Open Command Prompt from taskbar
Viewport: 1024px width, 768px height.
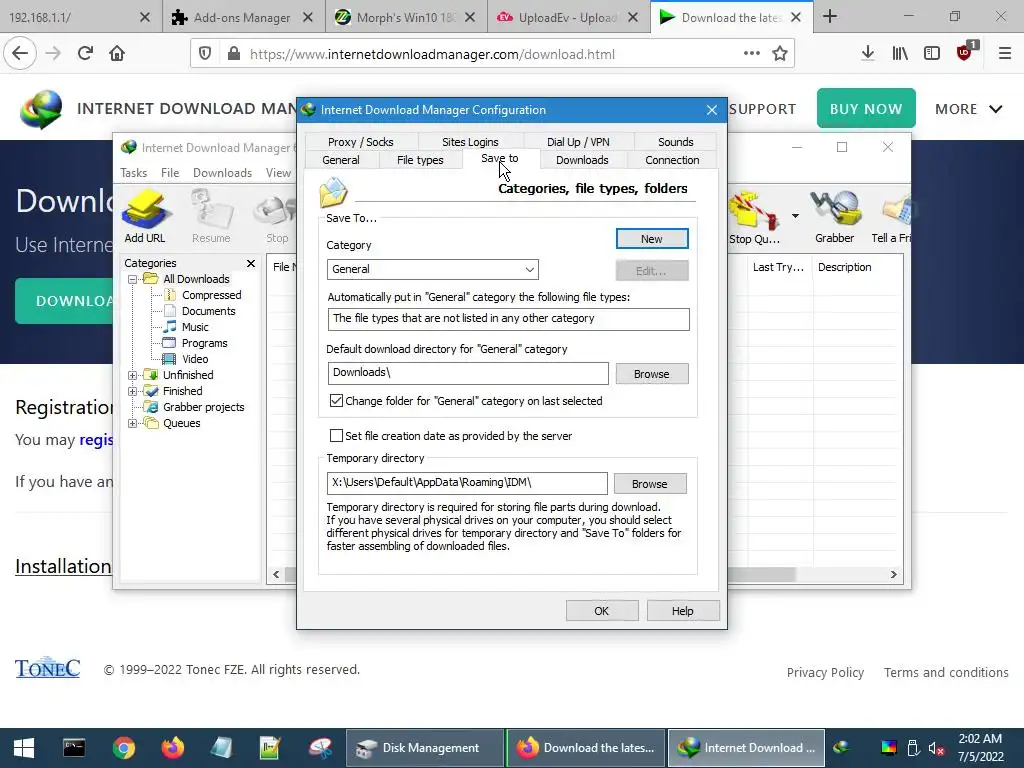point(74,748)
